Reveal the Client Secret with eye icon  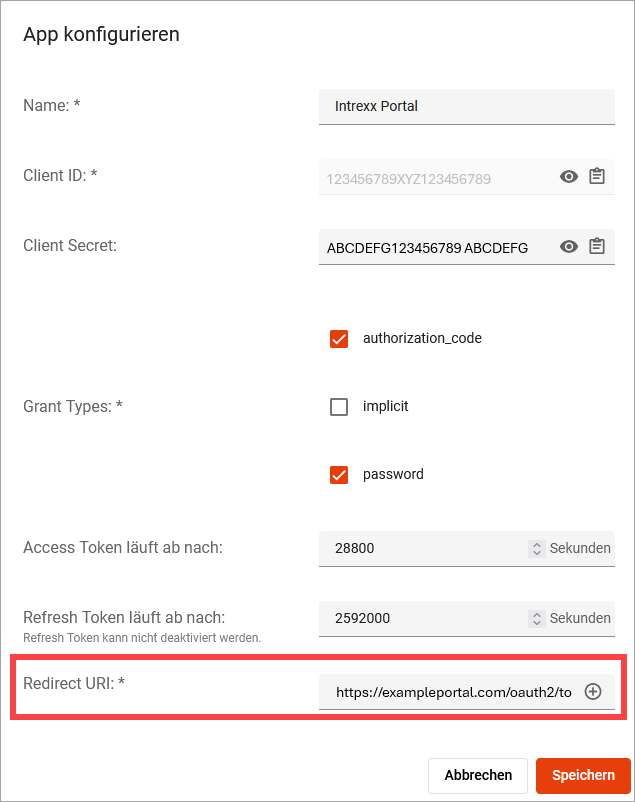pos(568,247)
